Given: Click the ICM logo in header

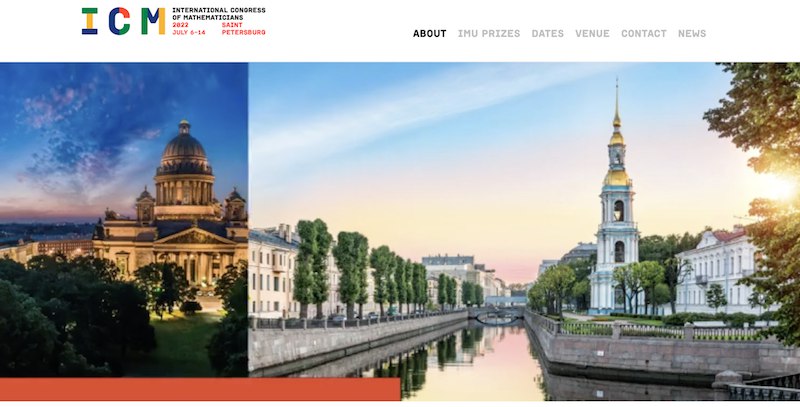Looking at the screenshot, I should 173,21.
